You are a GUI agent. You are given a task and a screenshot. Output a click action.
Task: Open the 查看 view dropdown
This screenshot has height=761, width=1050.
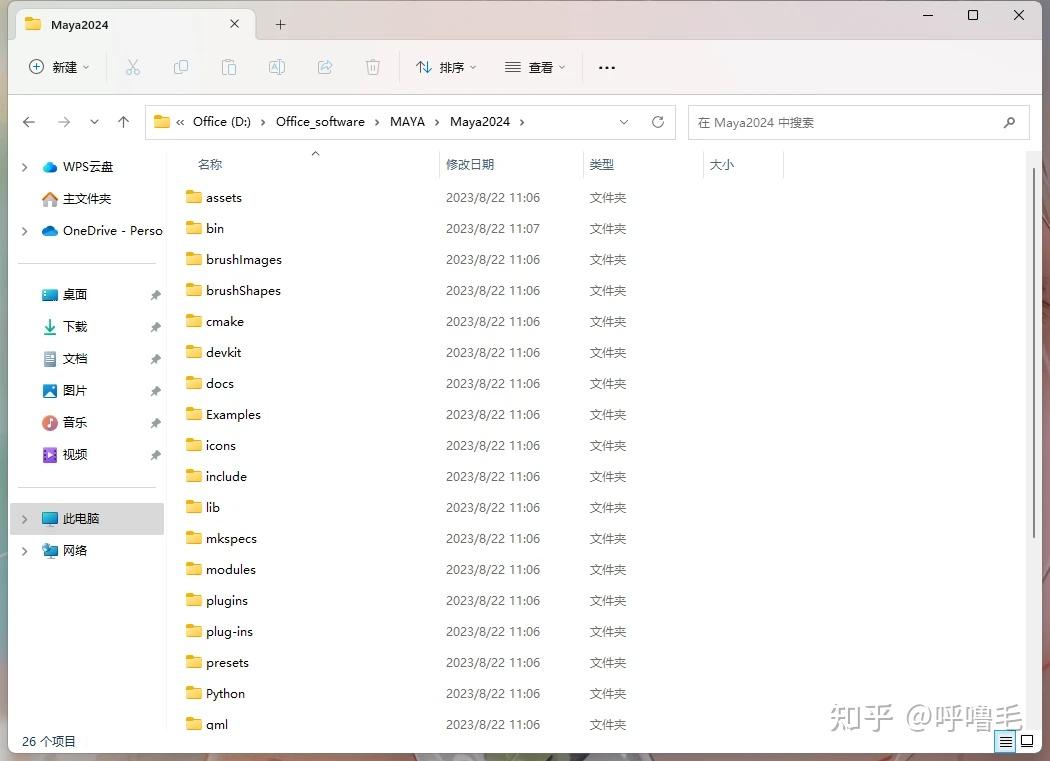pyautogui.click(x=535, y=67)
